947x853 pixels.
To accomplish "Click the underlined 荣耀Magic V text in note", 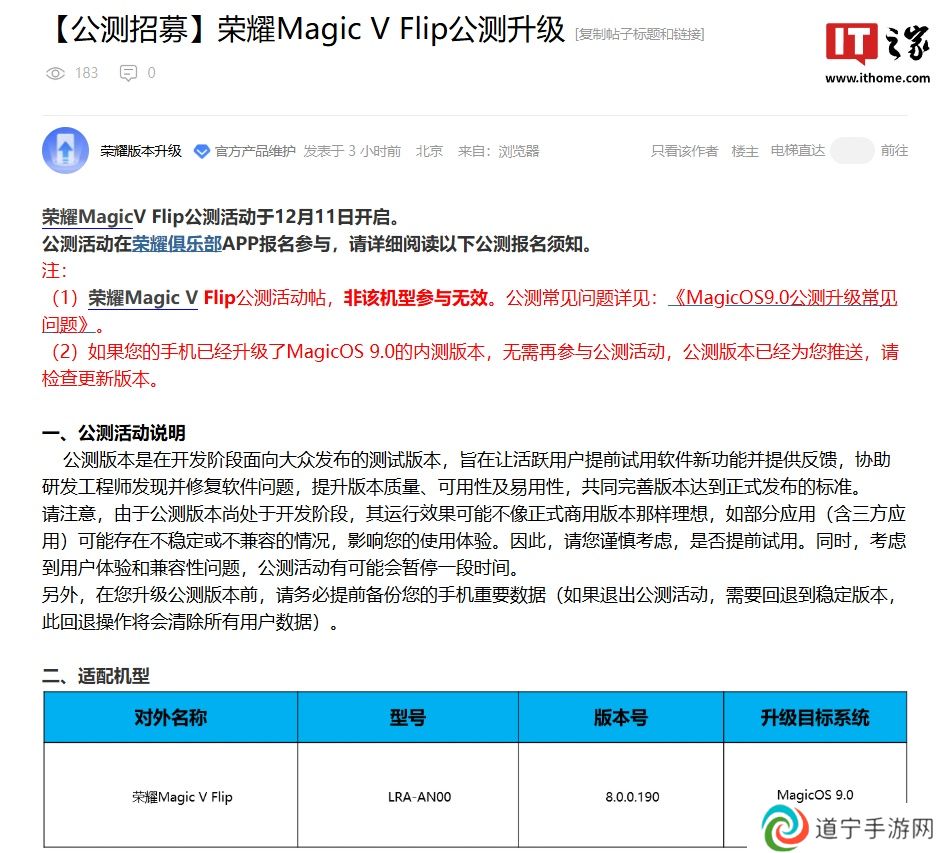I will (143, 298).
